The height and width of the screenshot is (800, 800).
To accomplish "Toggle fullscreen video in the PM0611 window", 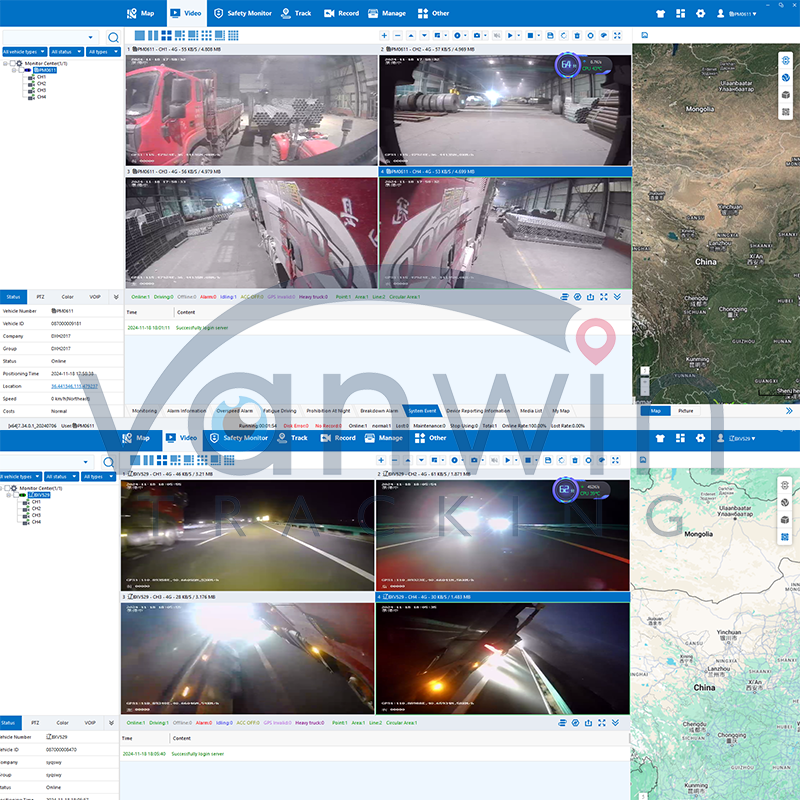I will (x=617, y=35).
